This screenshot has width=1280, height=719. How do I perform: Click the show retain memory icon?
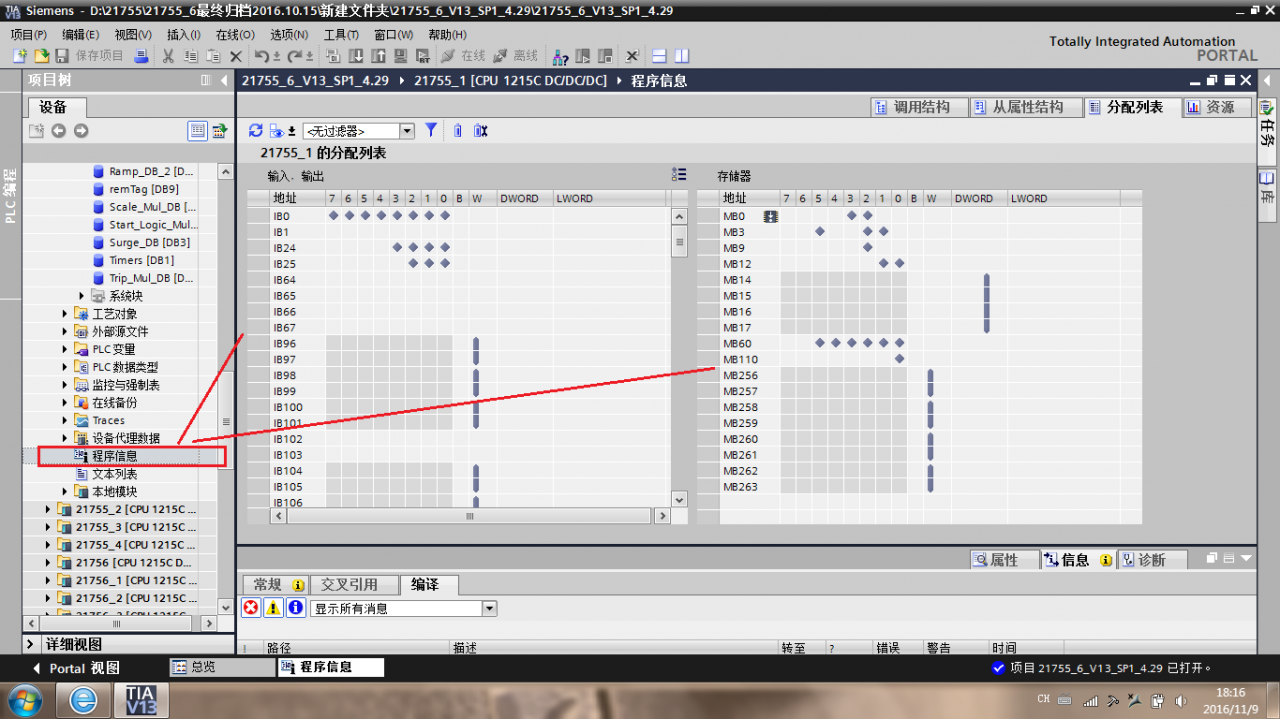[x=458, y=130]
